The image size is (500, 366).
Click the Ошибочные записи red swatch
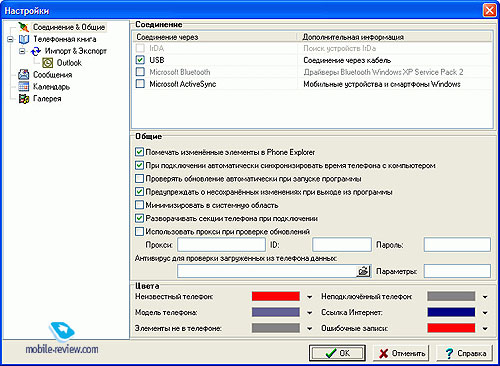click(x=451, y=328)
